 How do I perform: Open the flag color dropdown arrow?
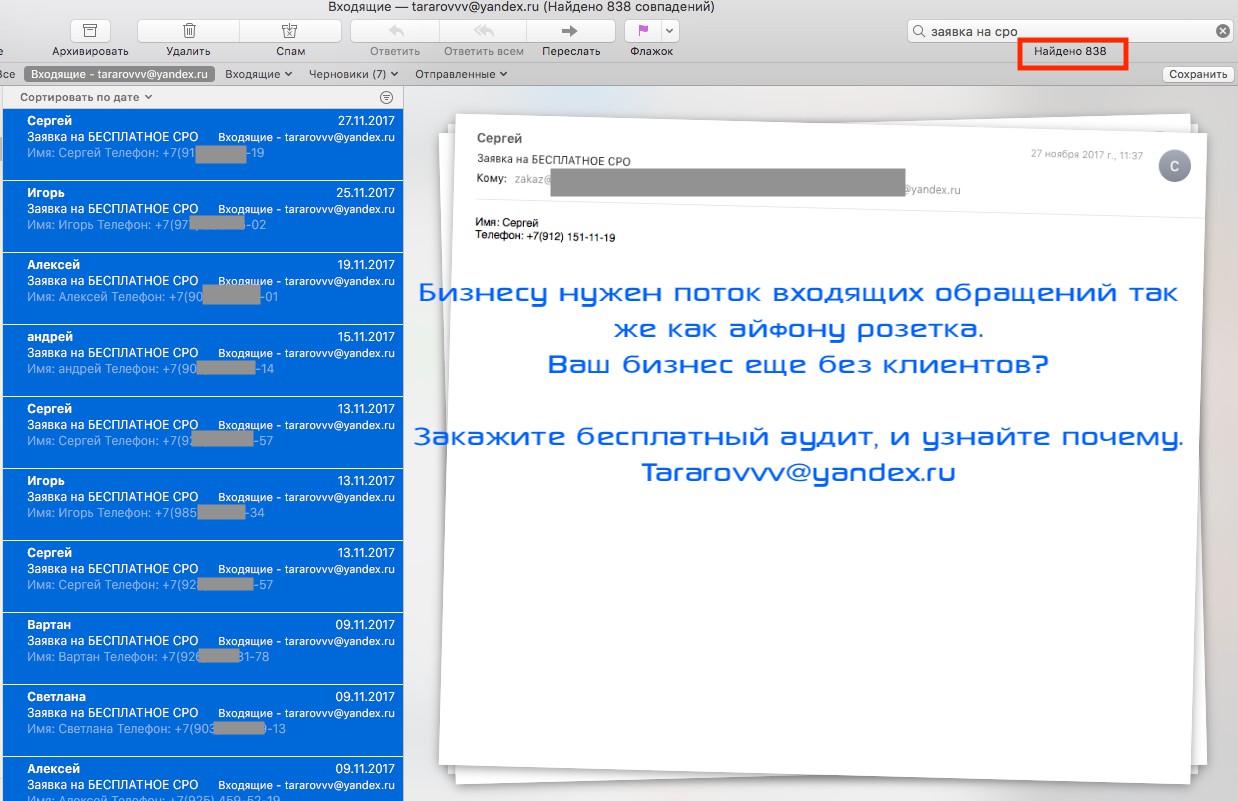pos(670,31)
